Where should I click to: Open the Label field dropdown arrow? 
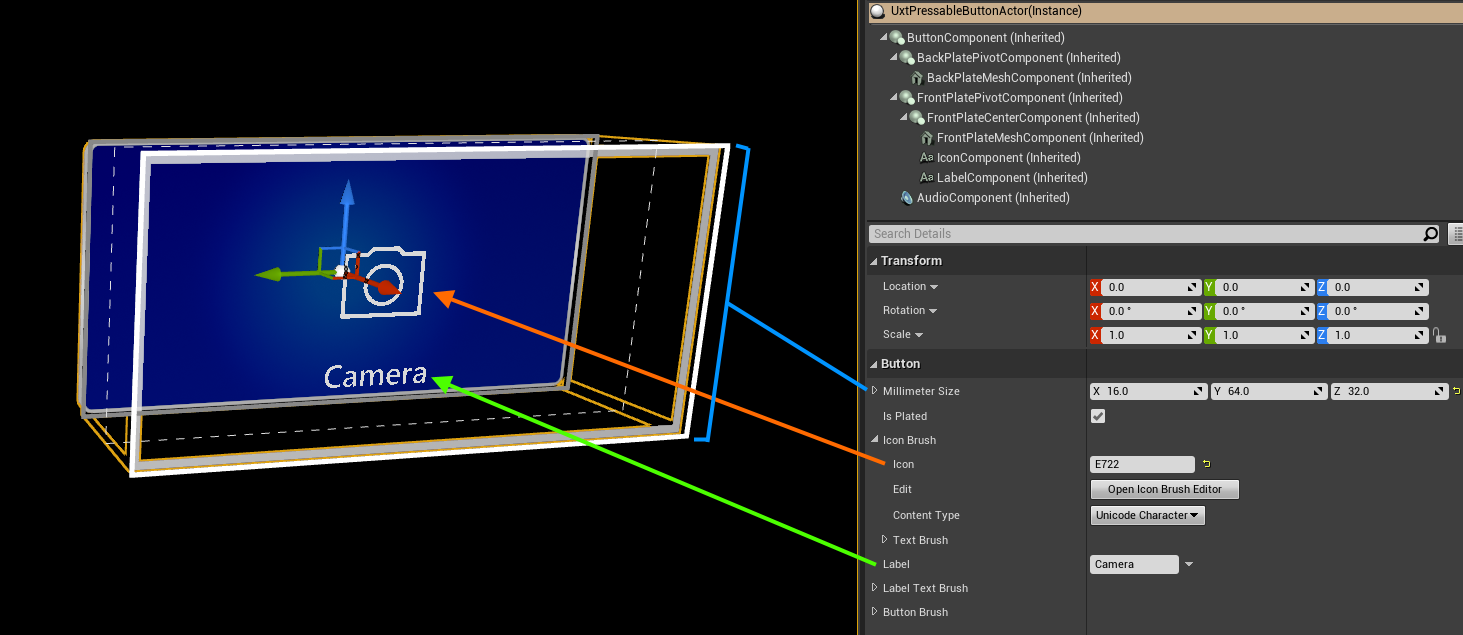point(1188,564)
